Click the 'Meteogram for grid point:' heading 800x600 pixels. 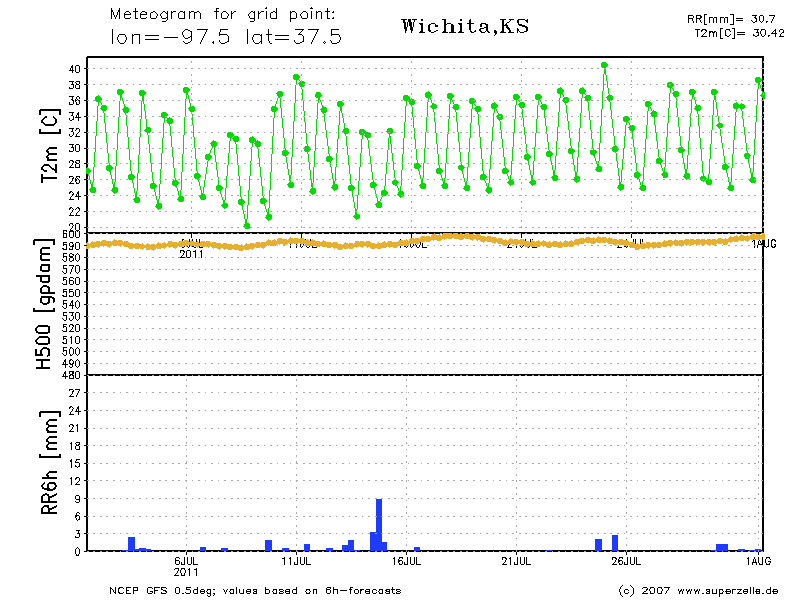[x=222, y=16]
